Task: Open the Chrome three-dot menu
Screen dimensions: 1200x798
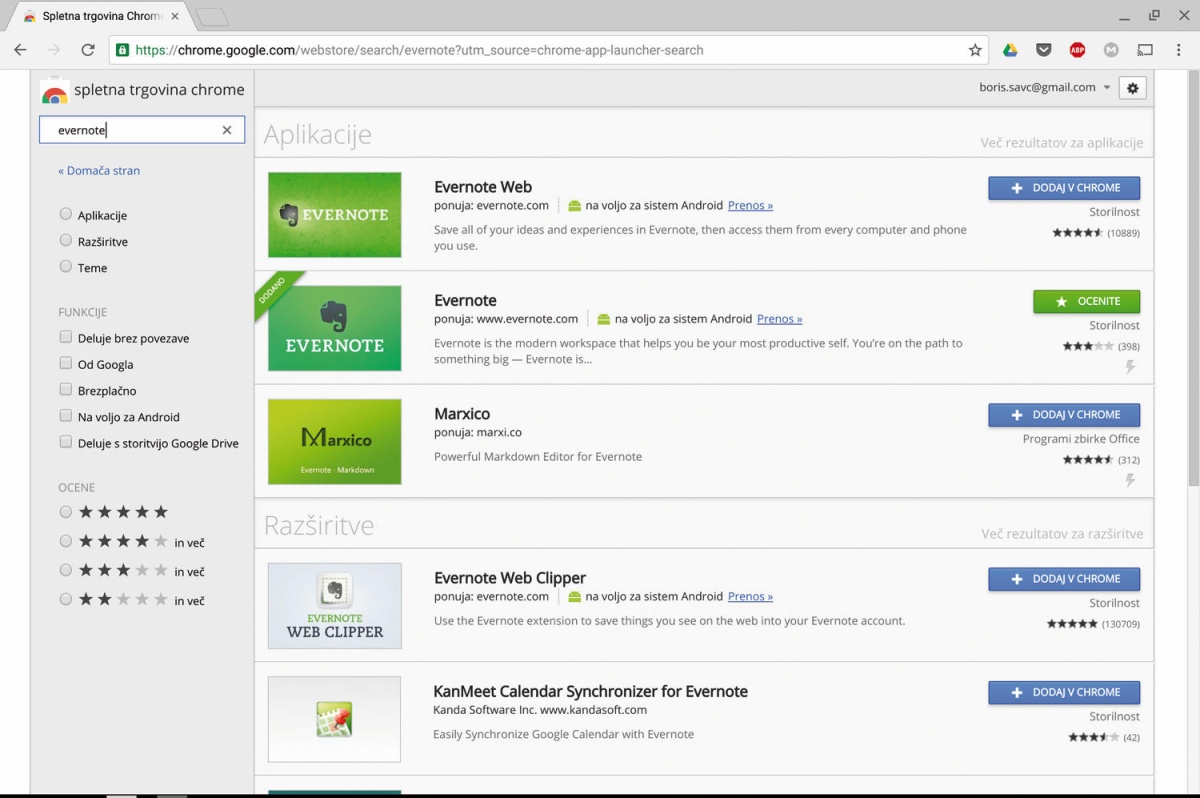Action: coord(1179,50)
